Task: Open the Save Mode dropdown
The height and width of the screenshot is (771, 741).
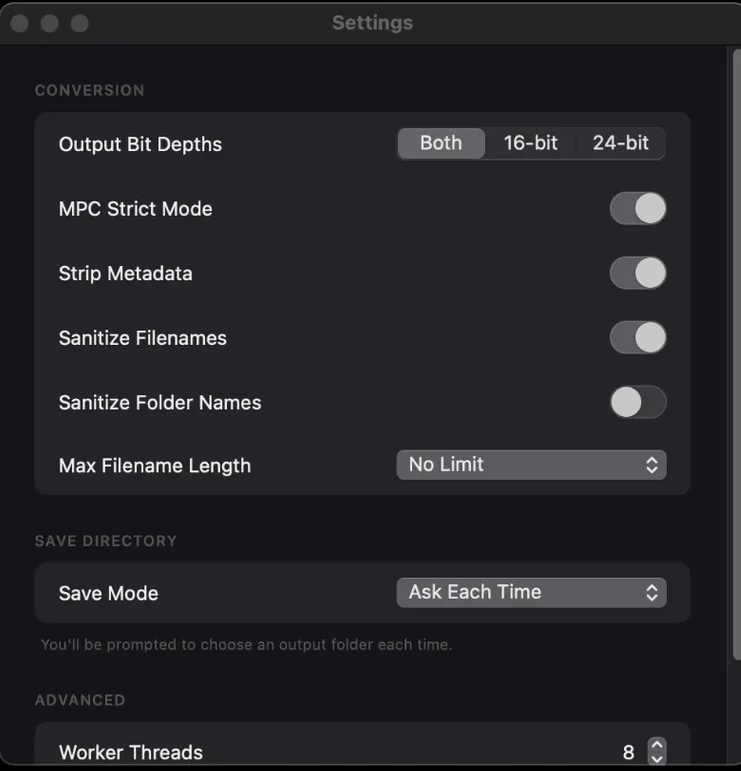Action: point(530,592)
